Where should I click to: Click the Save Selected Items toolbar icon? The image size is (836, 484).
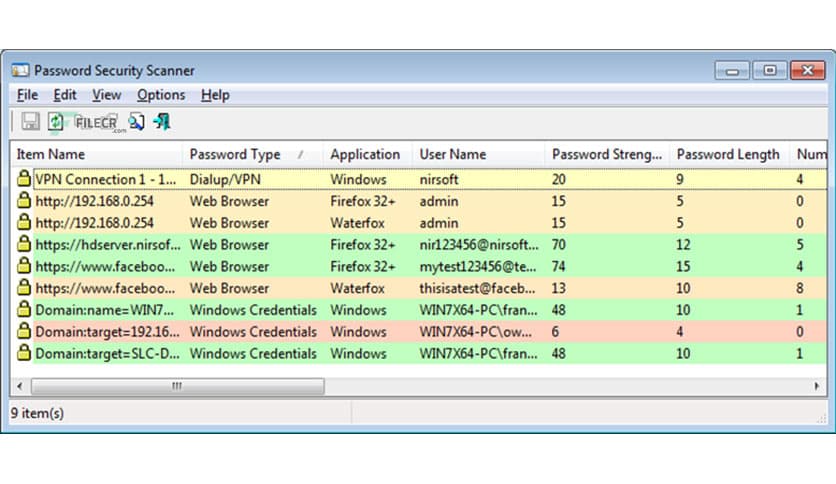click(30, 122)
